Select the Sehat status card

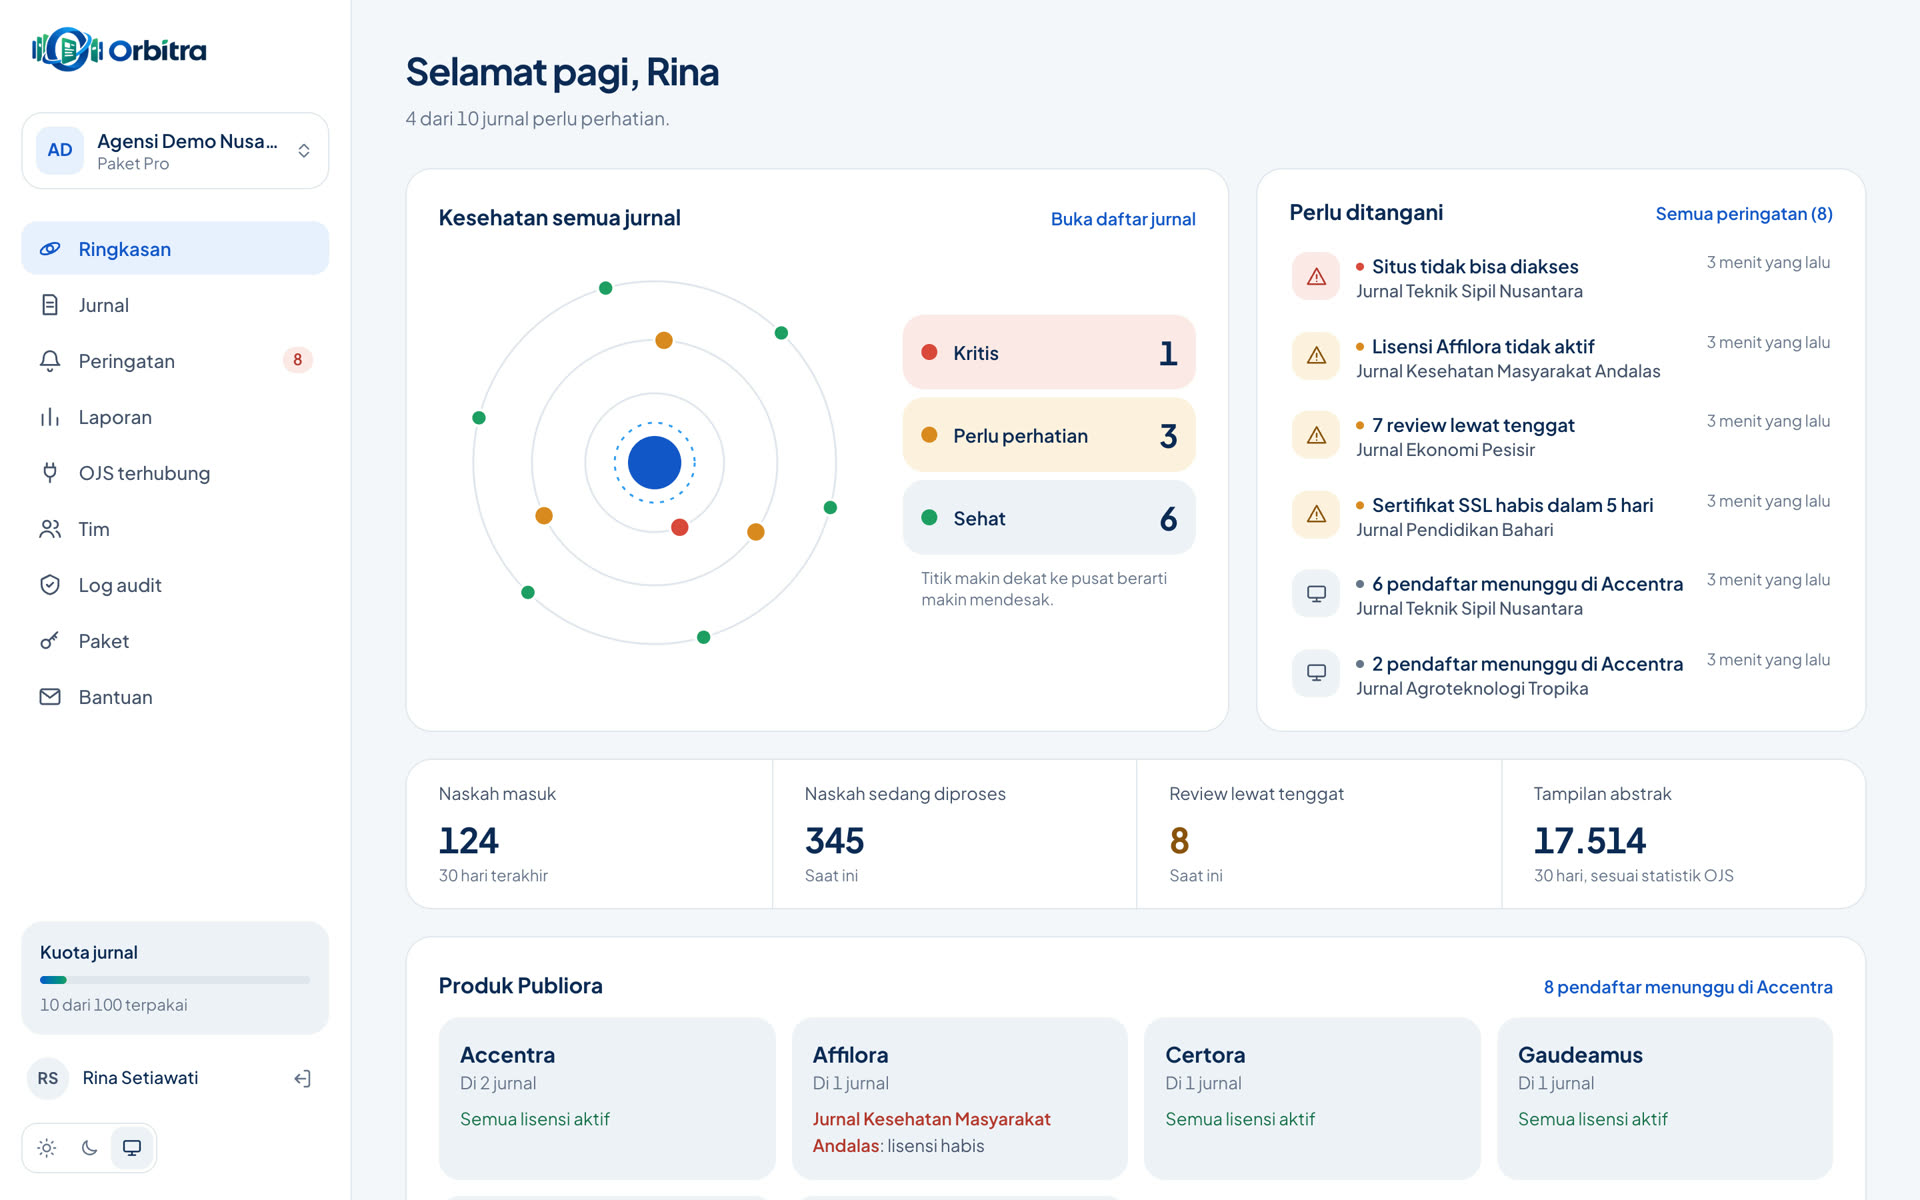point(1049,518)
